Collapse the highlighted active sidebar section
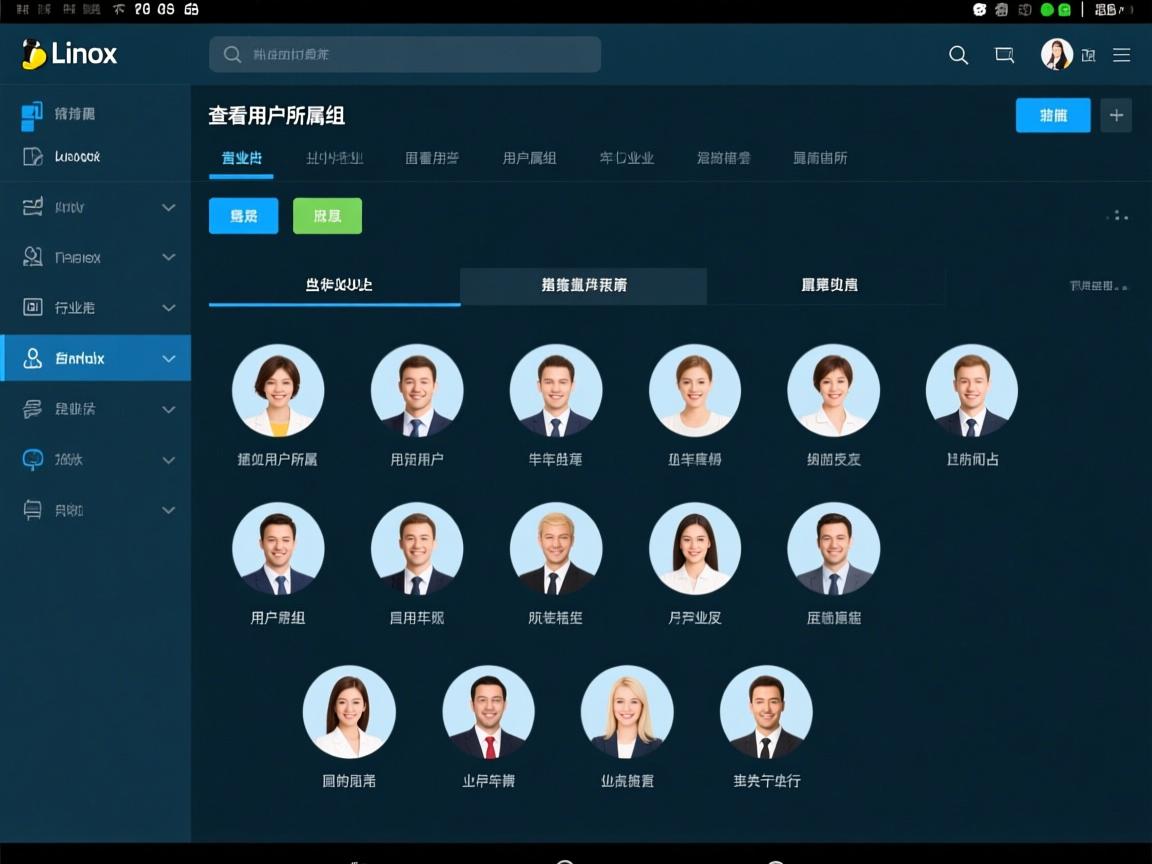The width and height of the screenshot is (1152, 864). point(168,357)
